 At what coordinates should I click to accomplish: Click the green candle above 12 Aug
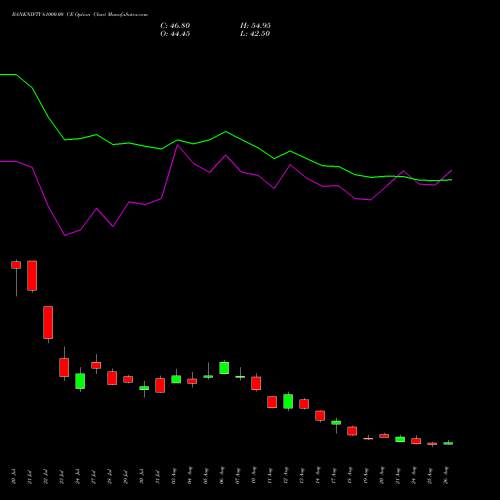[288, 401]
